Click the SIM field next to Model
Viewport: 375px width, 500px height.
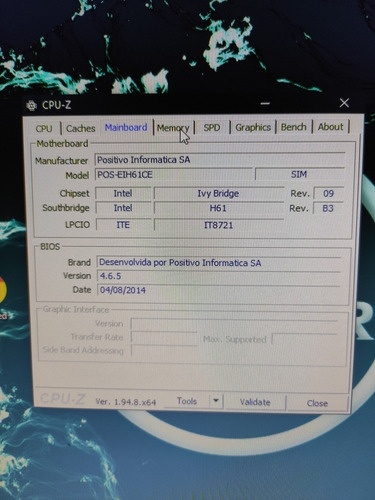click(x=299, y=174)
